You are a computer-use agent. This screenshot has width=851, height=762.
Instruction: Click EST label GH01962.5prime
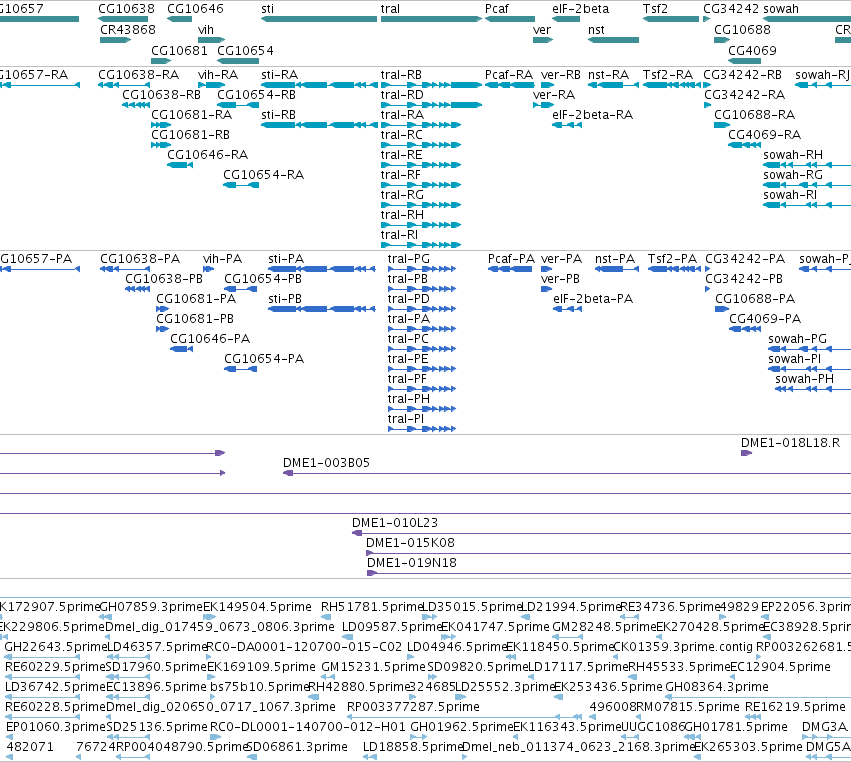point(461,726)
